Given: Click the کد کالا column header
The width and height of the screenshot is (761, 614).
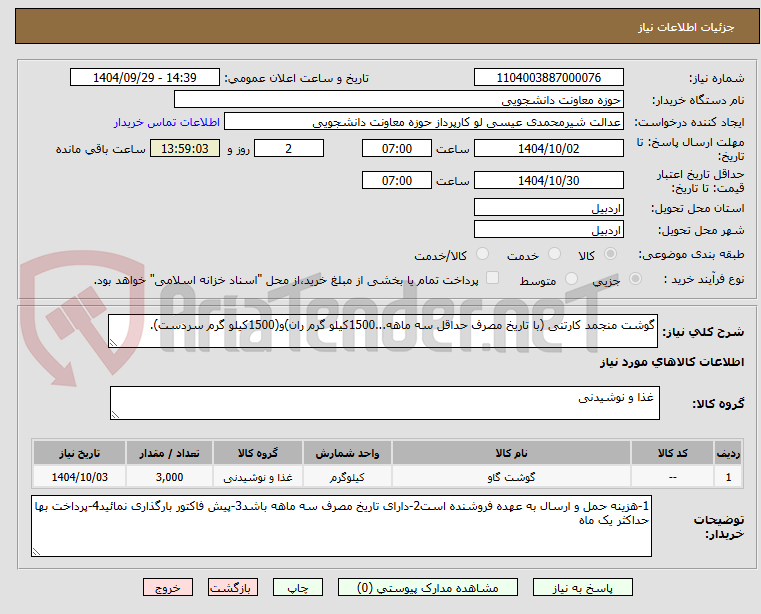Looking at the screenshot, I should 672,453.
